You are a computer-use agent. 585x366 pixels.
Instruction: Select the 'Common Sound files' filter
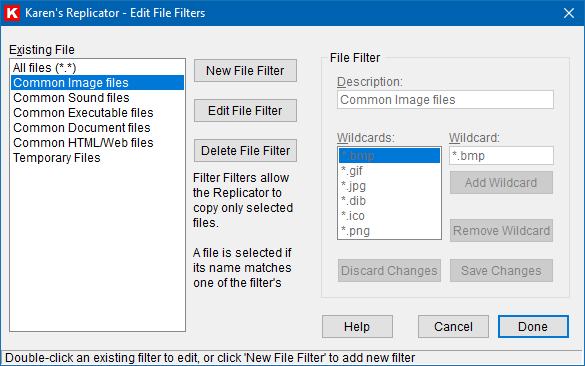pos(97,98)
